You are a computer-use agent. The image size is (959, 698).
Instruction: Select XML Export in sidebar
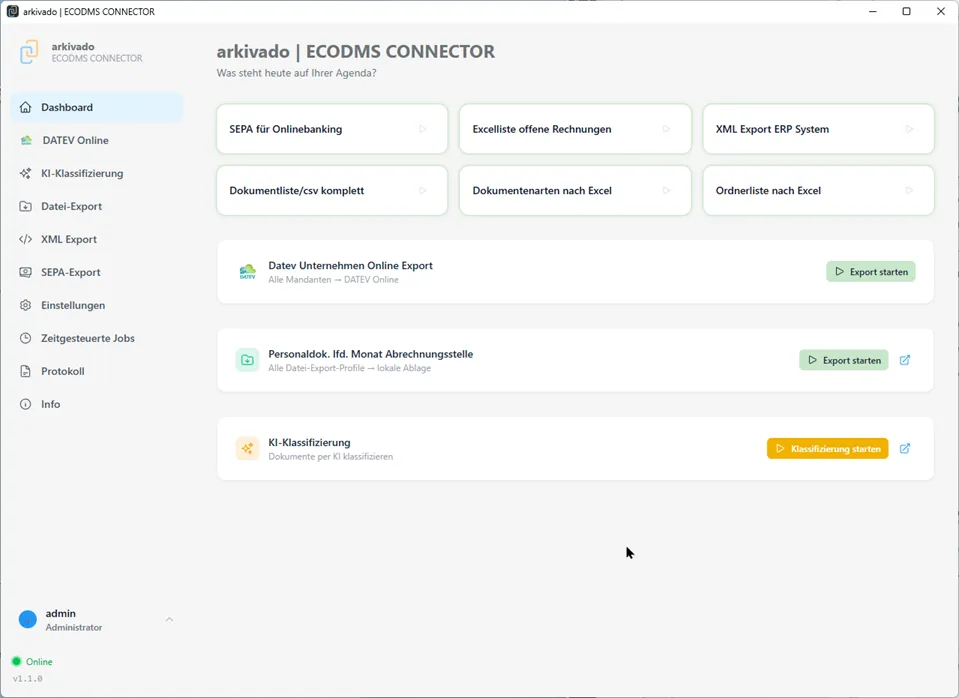97,239
